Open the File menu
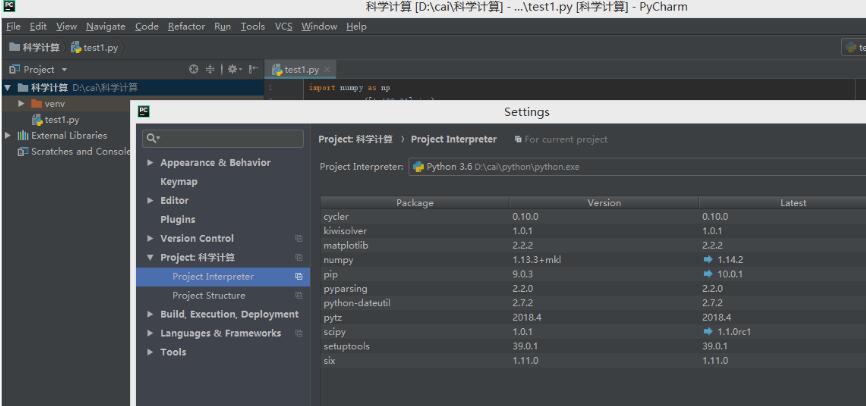Image resolution: width=866 pixels, height=406 pixels. 13,27
